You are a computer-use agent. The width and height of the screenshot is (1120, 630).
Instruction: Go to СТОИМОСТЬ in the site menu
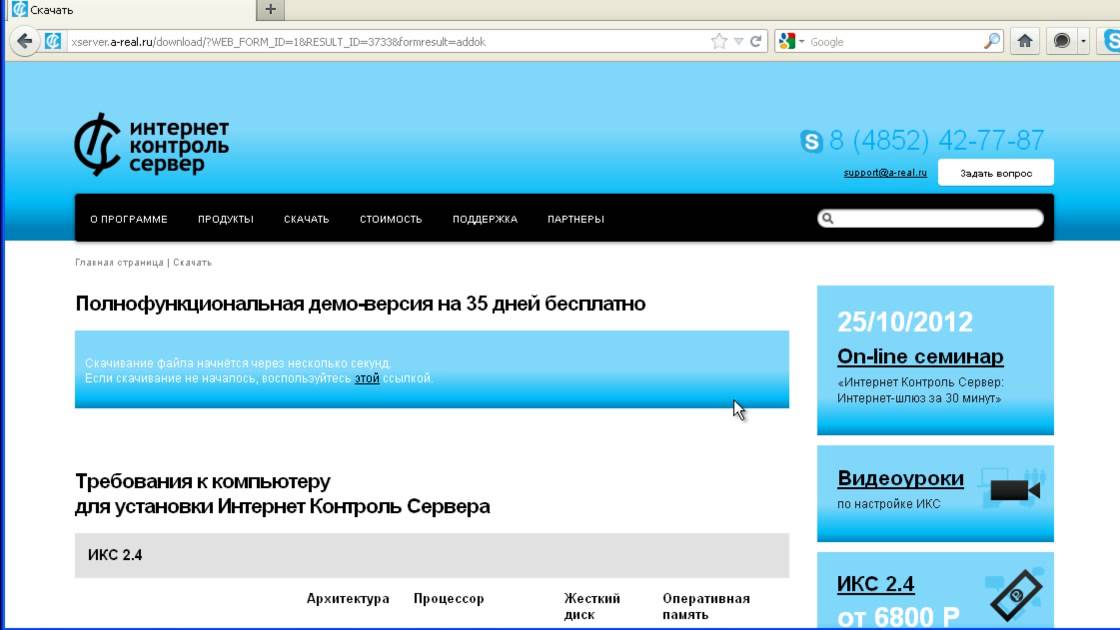pyautogui.click(x=391, y=219)
